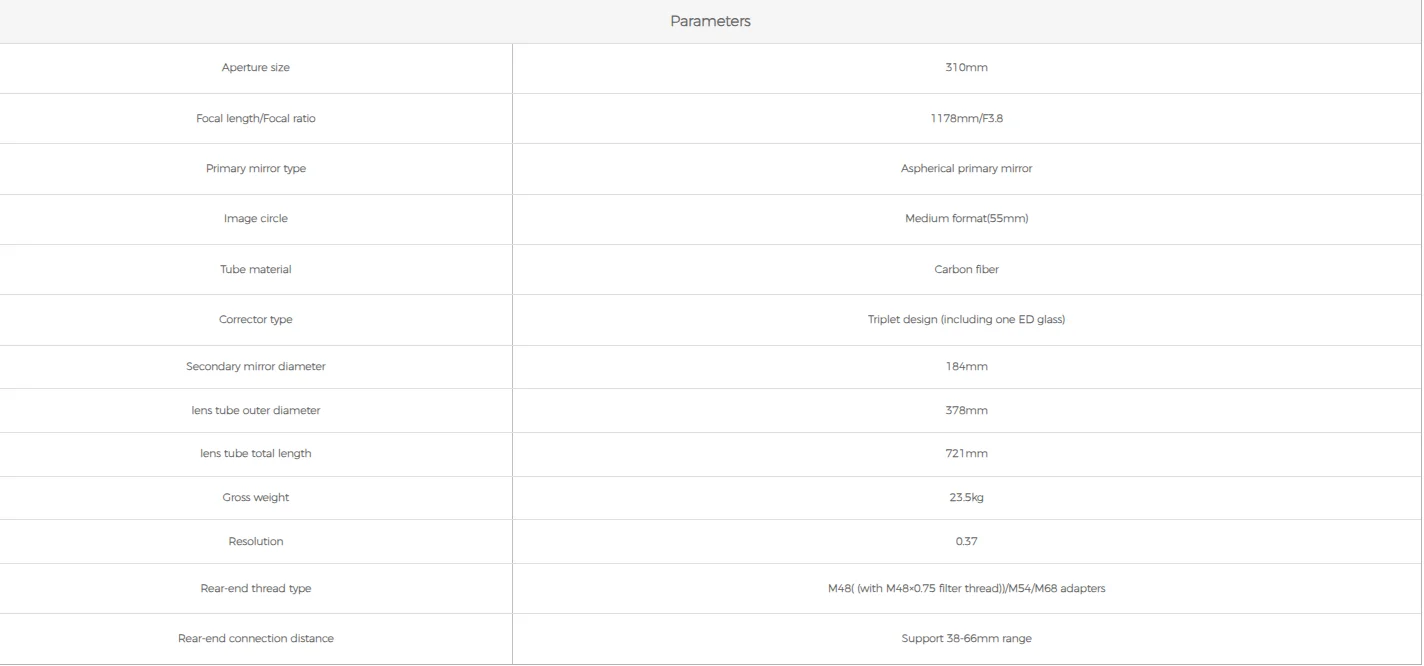1424x666 pixels.
Task: Click the Carbon fiber value
Action: [966, 270]
